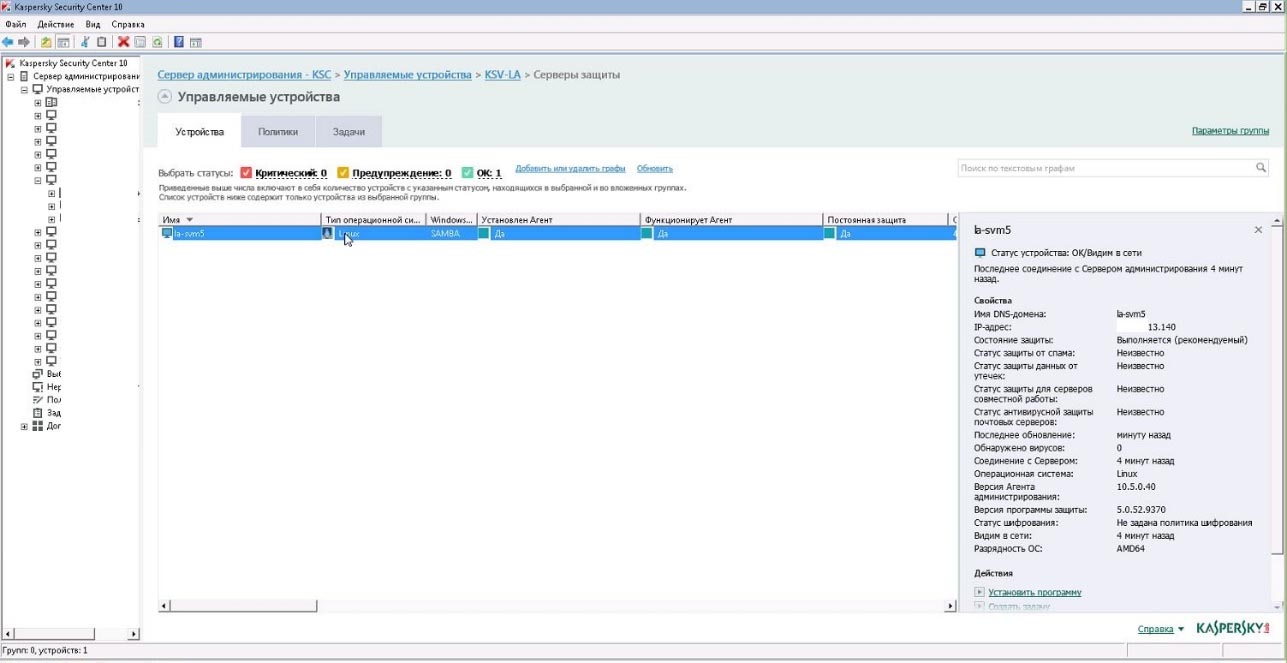This screenshot has width=1287, height=663.
Task: Click the magnifier search icon
Action: point(1261,168)
